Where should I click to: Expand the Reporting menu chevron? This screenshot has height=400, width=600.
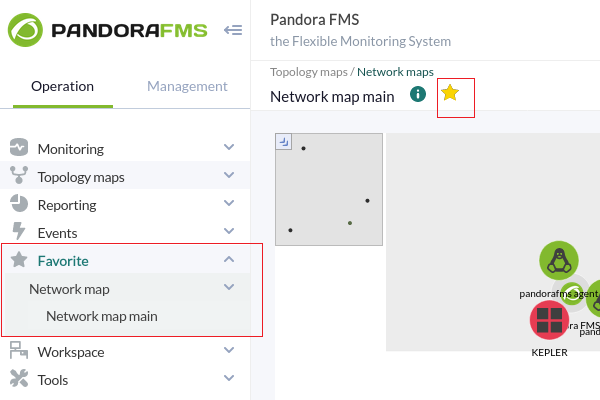pos(229,203)
